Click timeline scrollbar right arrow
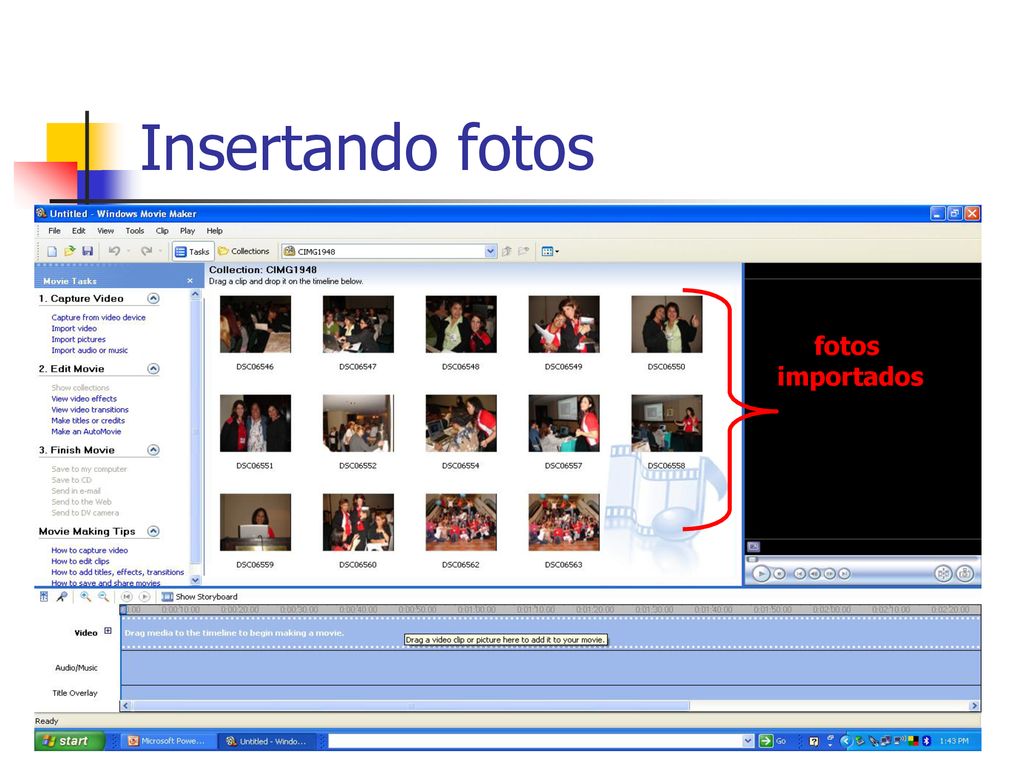Image resolution: width=1024 pixels, height=768 pixels. [974, 706]
